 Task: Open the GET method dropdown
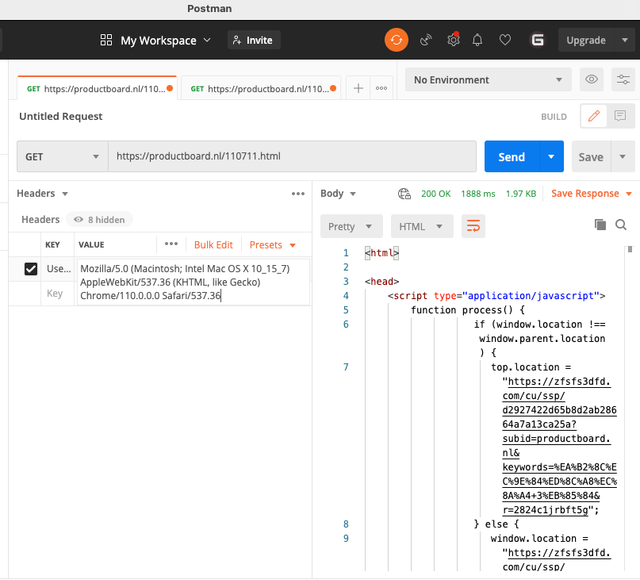click(62, 157)
